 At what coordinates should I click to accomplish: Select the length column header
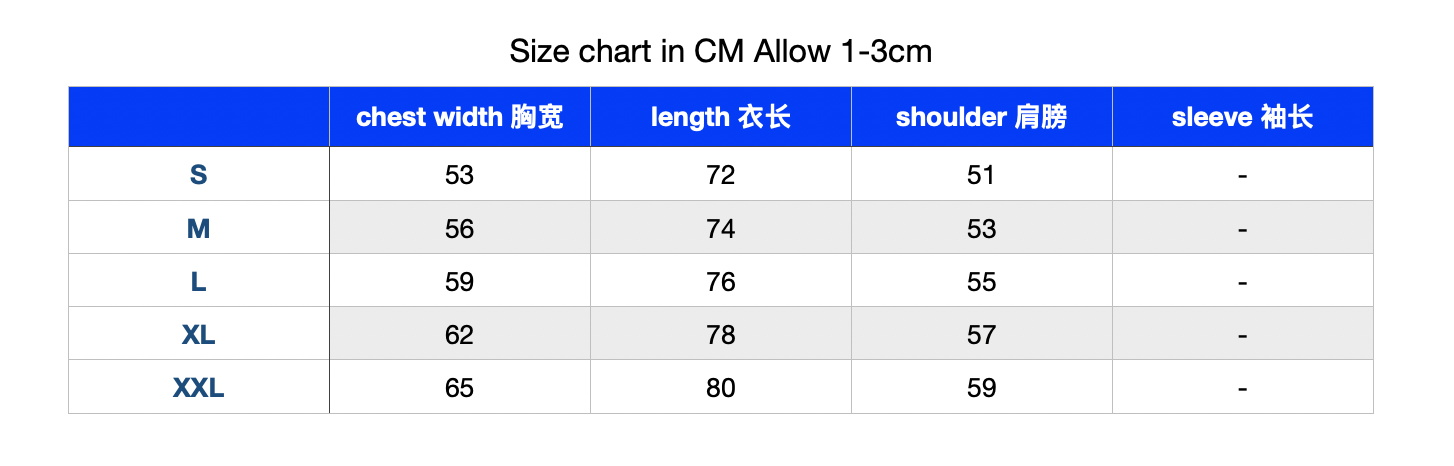[x=721, y=117]
